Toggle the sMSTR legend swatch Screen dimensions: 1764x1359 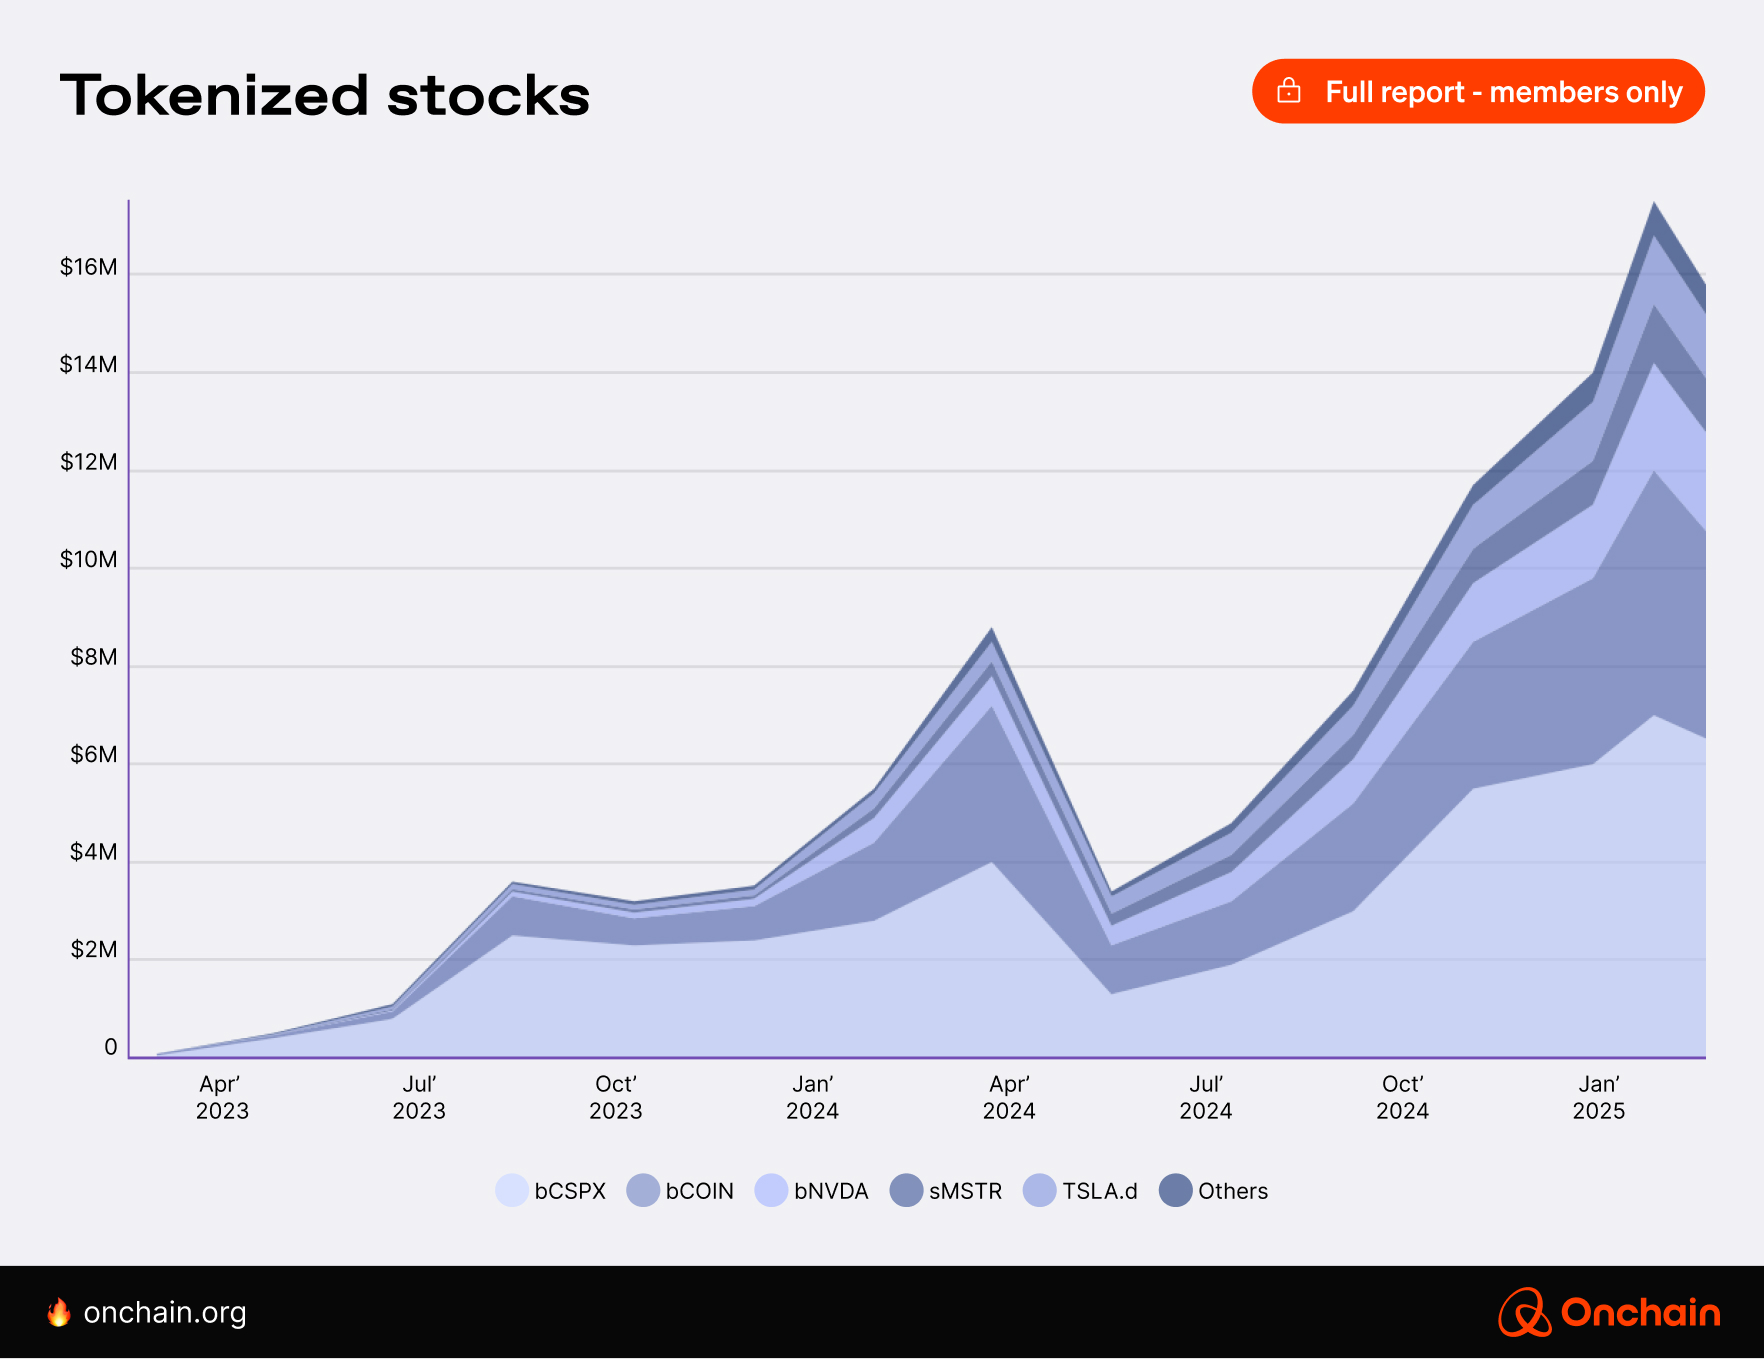906,1190
